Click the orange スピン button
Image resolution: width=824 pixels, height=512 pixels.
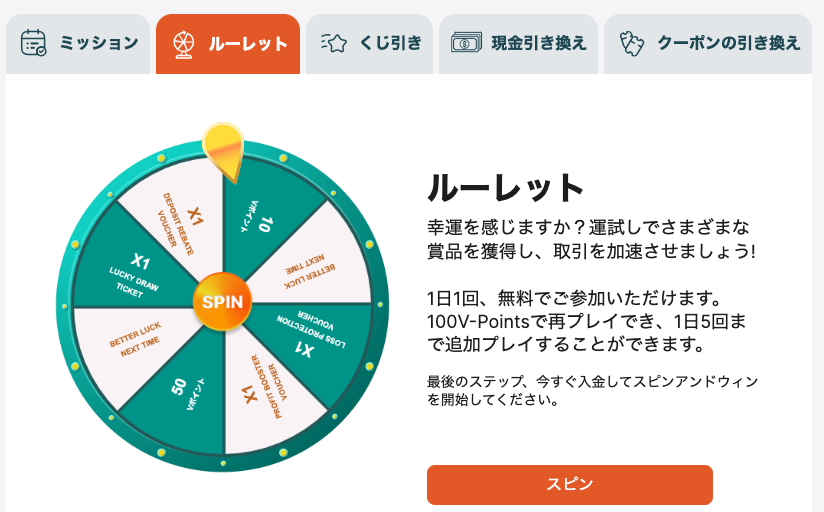point(570,485)
